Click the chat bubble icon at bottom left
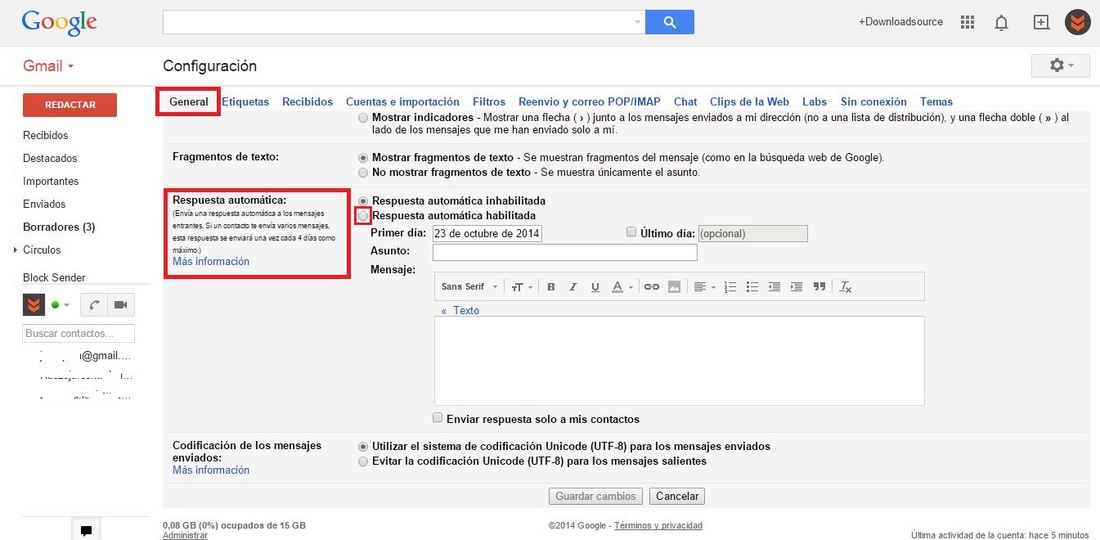Viewport: 1100px width, 540px height. tap(86, 530)
